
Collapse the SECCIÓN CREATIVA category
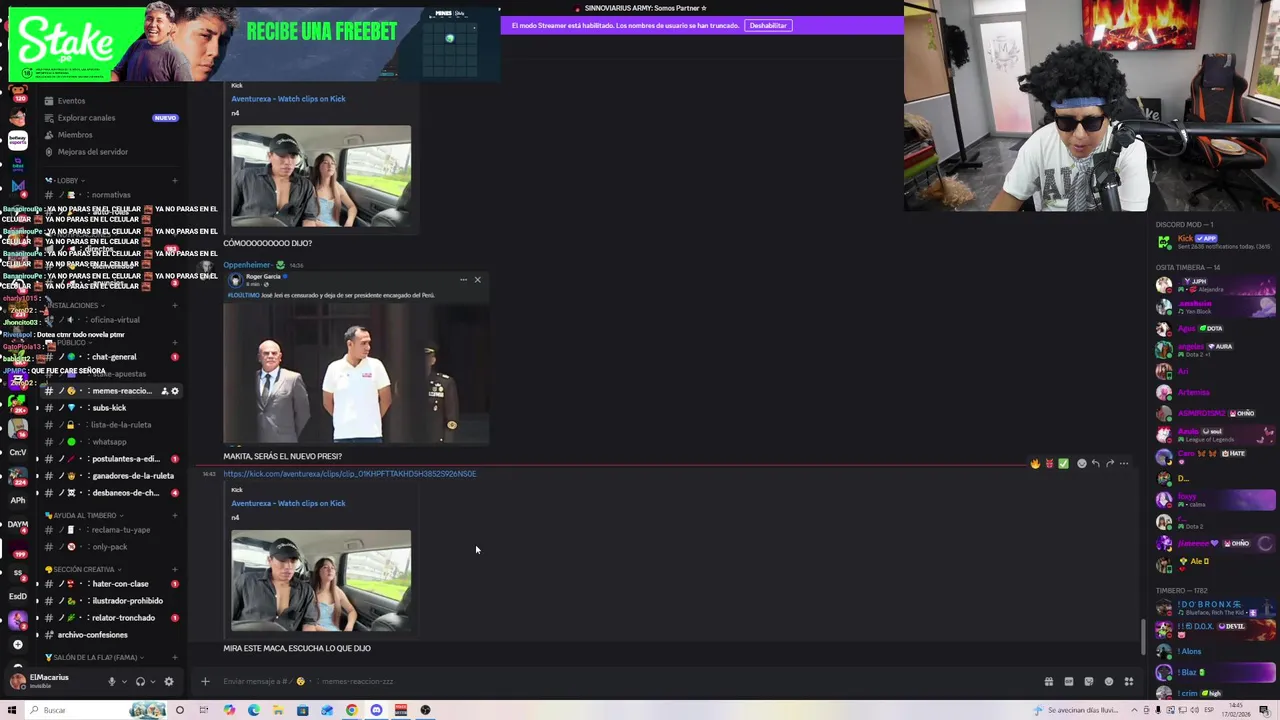pos(82,570)
